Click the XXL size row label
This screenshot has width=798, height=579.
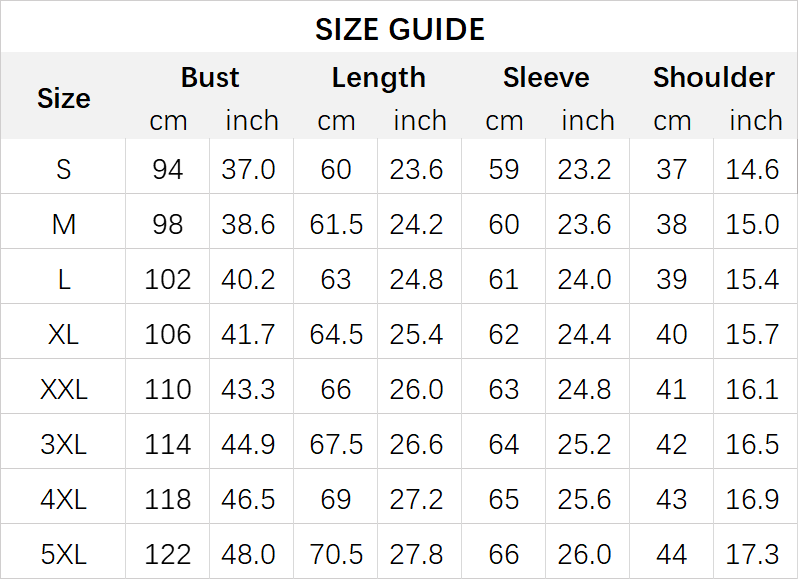(x=63, y=388)
